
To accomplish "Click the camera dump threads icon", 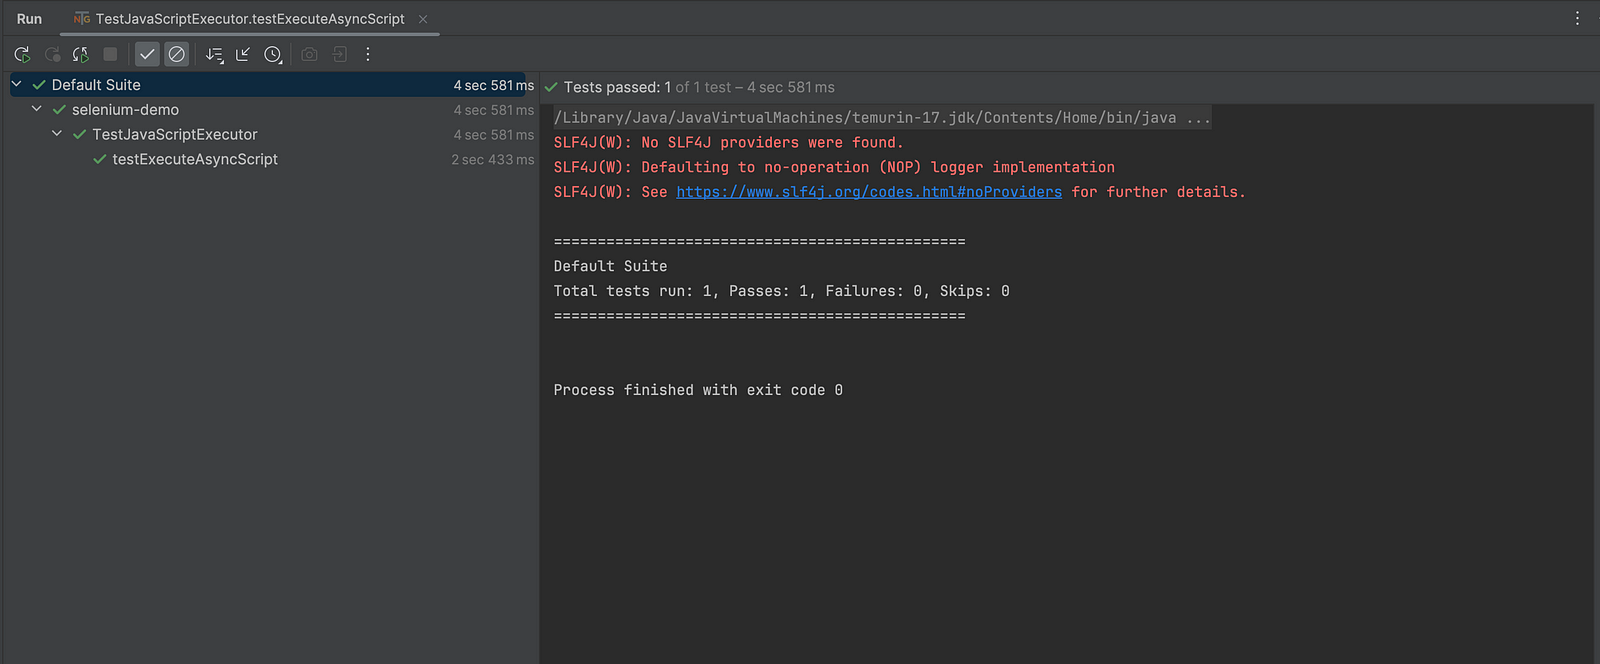I will pos(310,54).
